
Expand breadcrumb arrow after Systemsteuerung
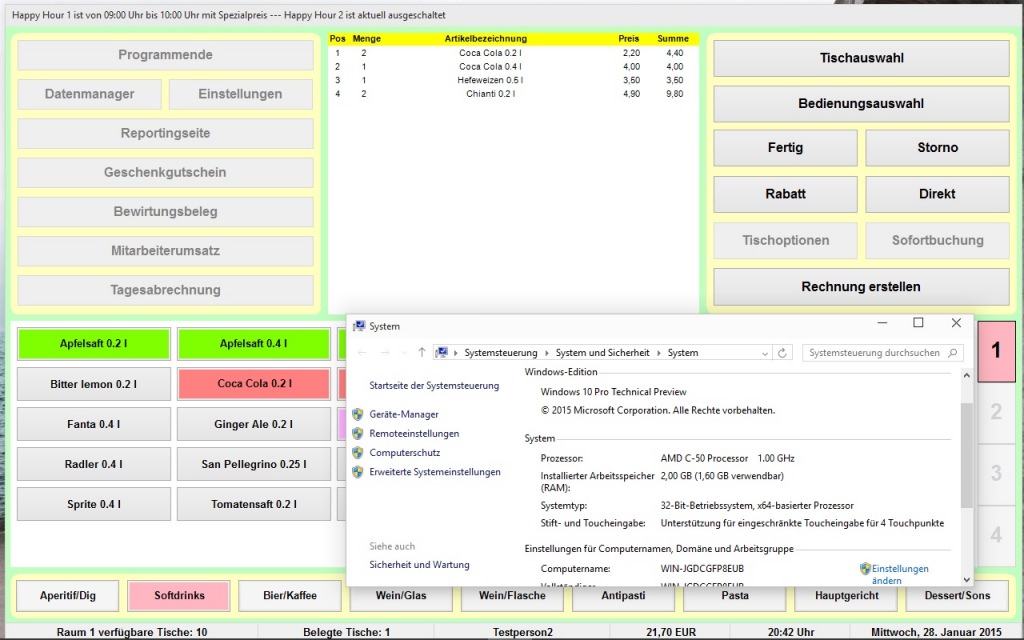pos(547,353)
